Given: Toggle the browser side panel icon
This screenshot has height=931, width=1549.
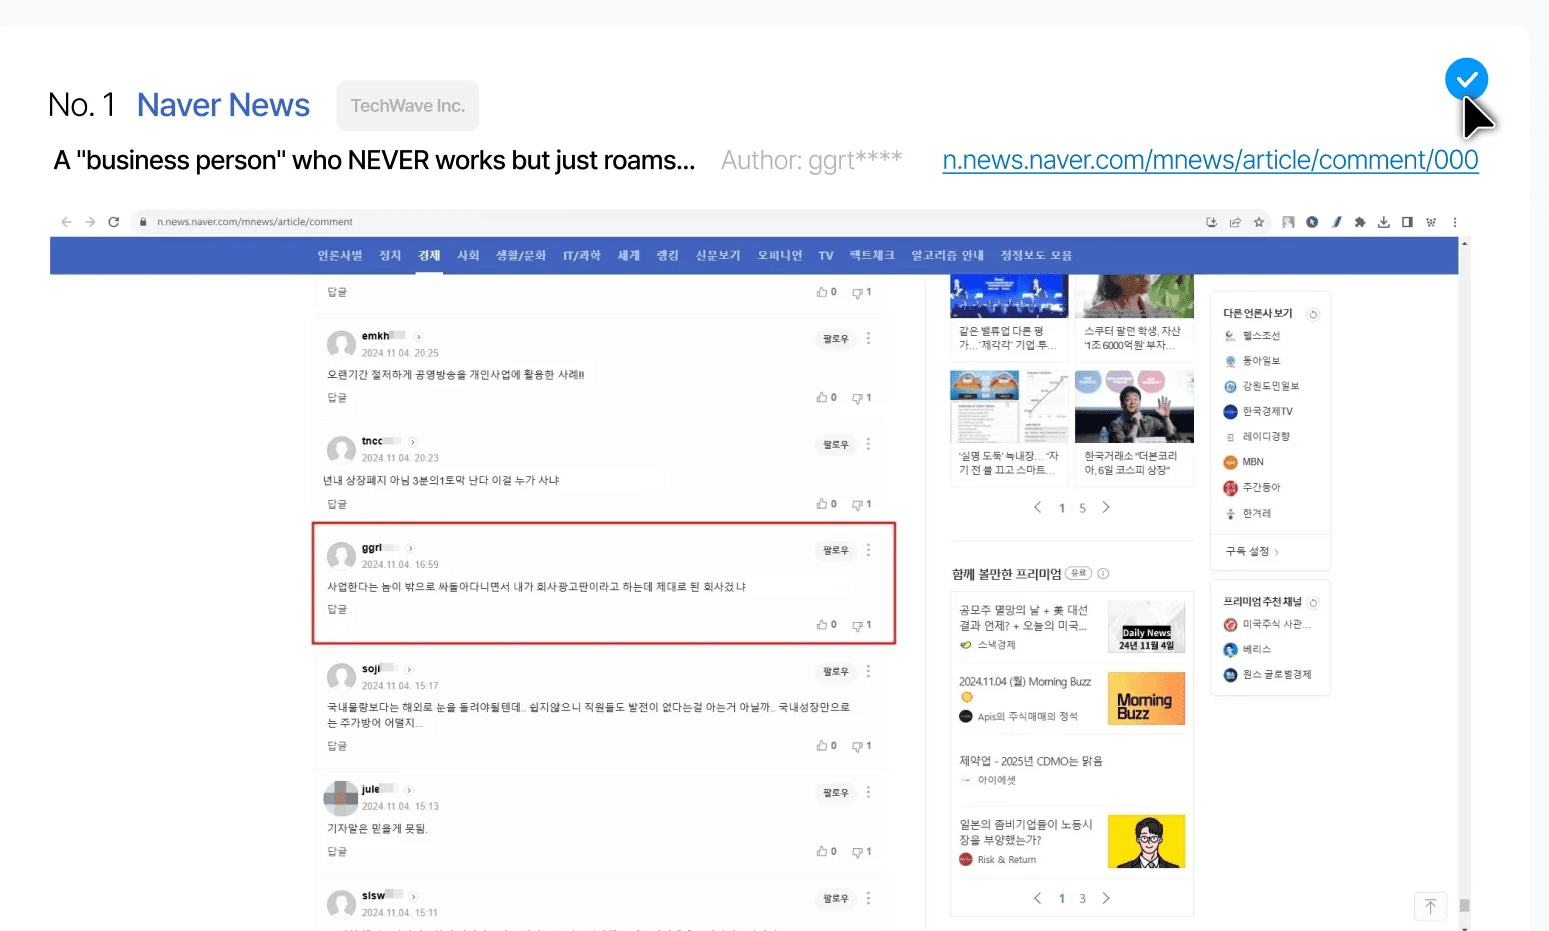Looking at the screenshot, I should coord(1407,222).
